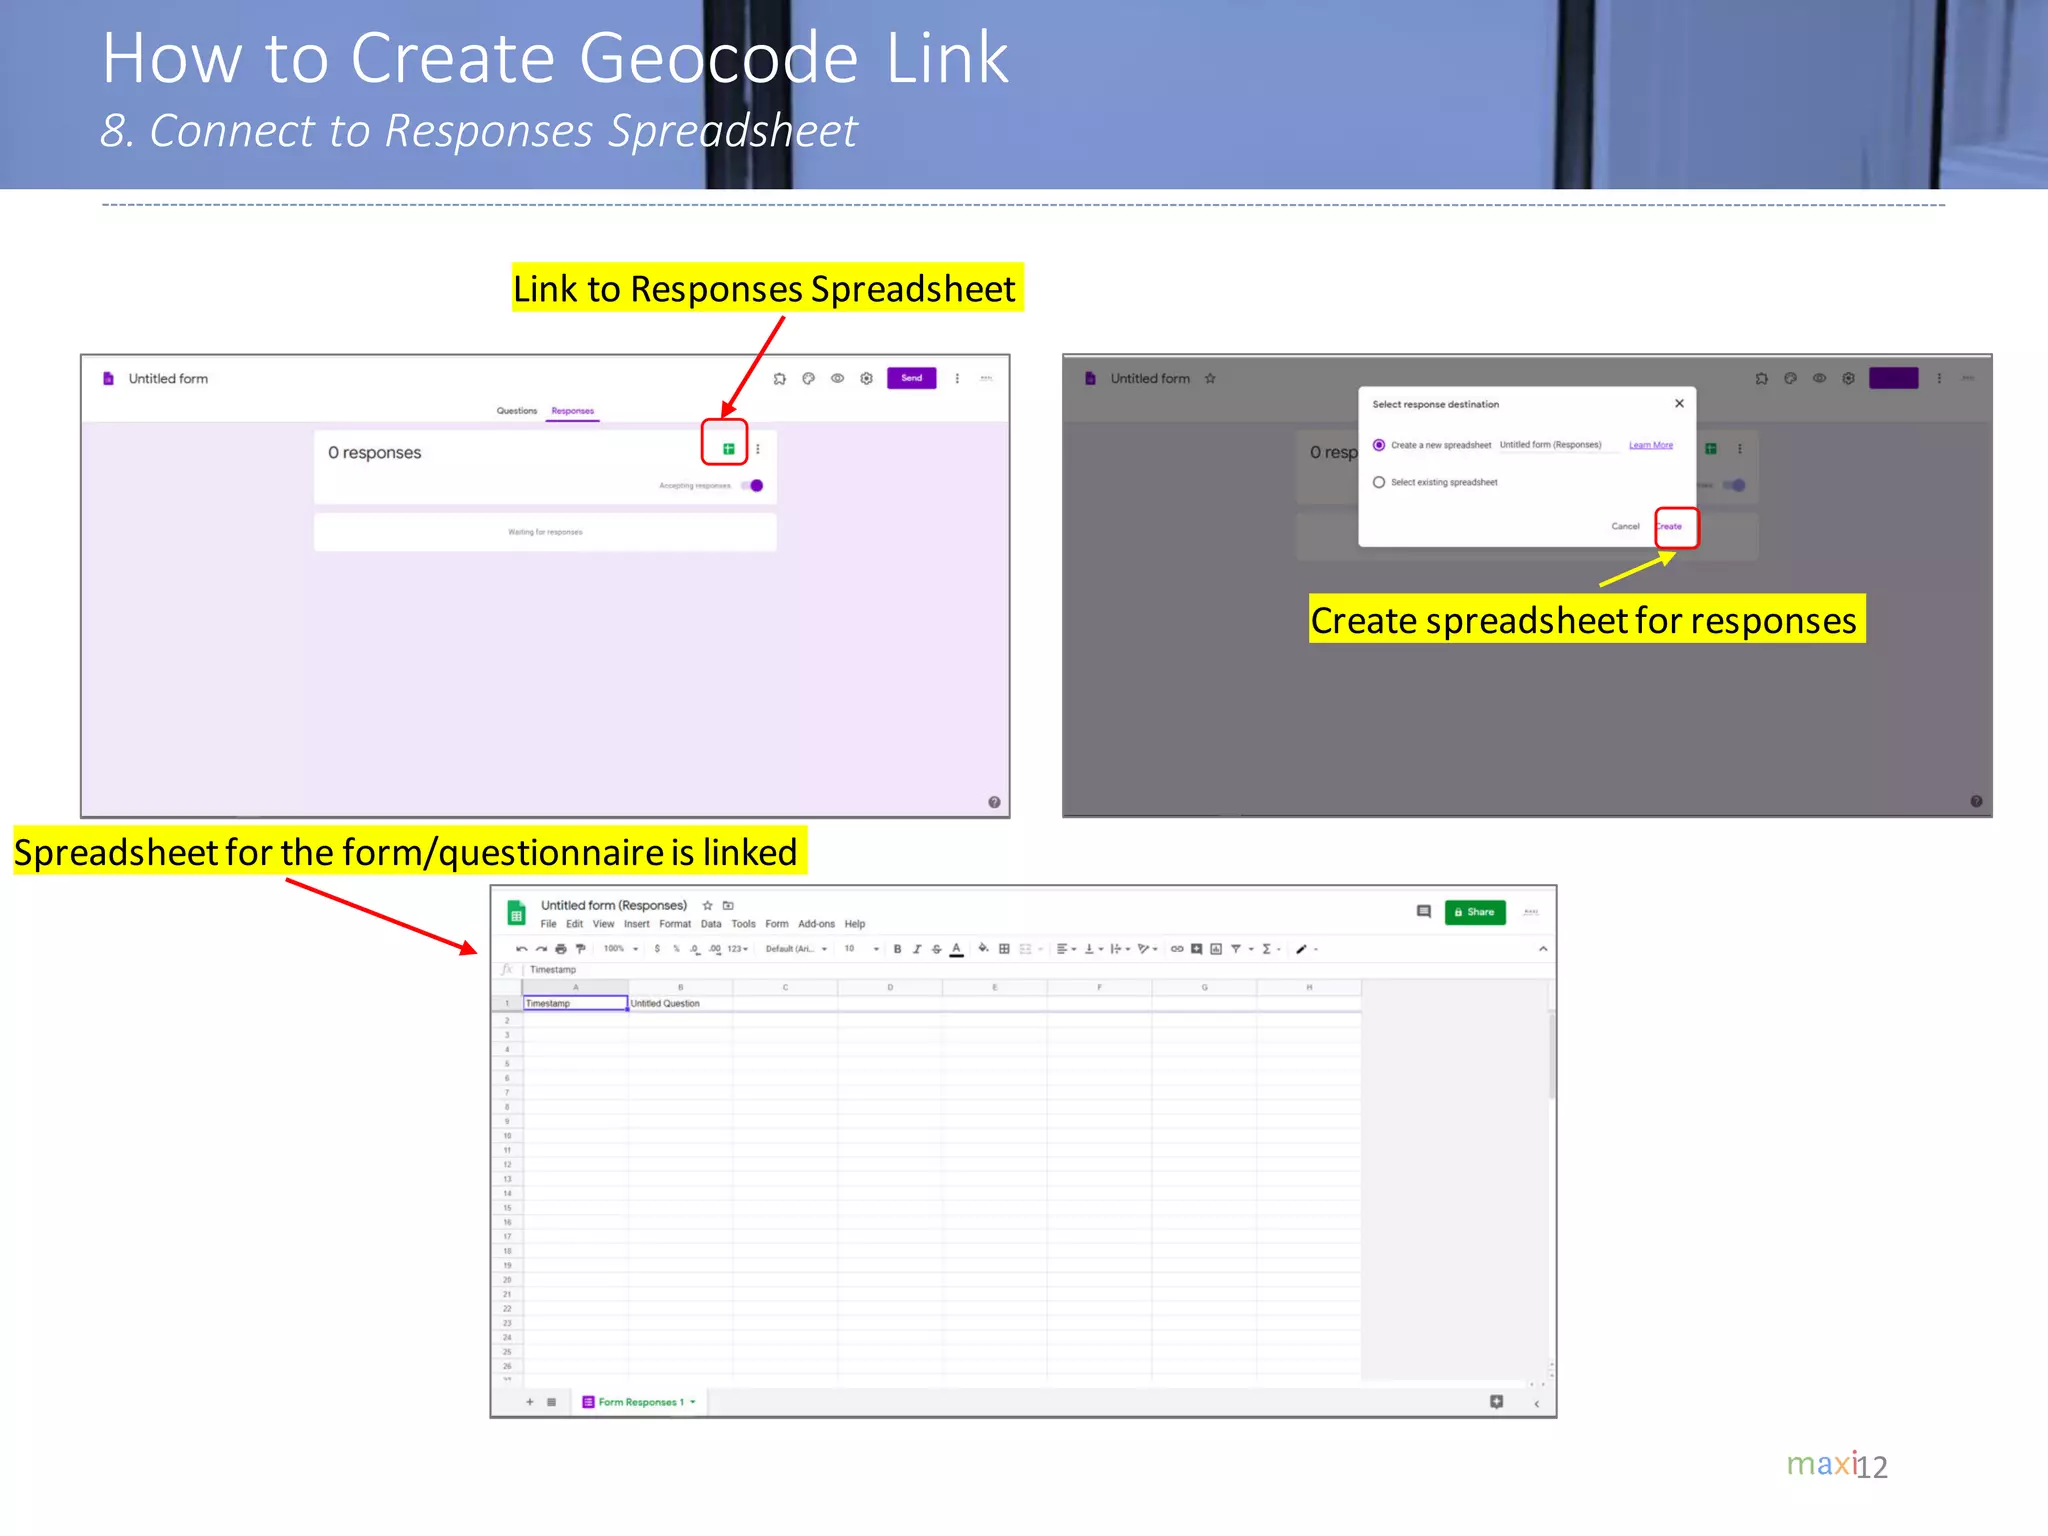Screen dimensions: 2048x1536
Task: Close the Select response destination dialog
Action: click(1679, 404)
